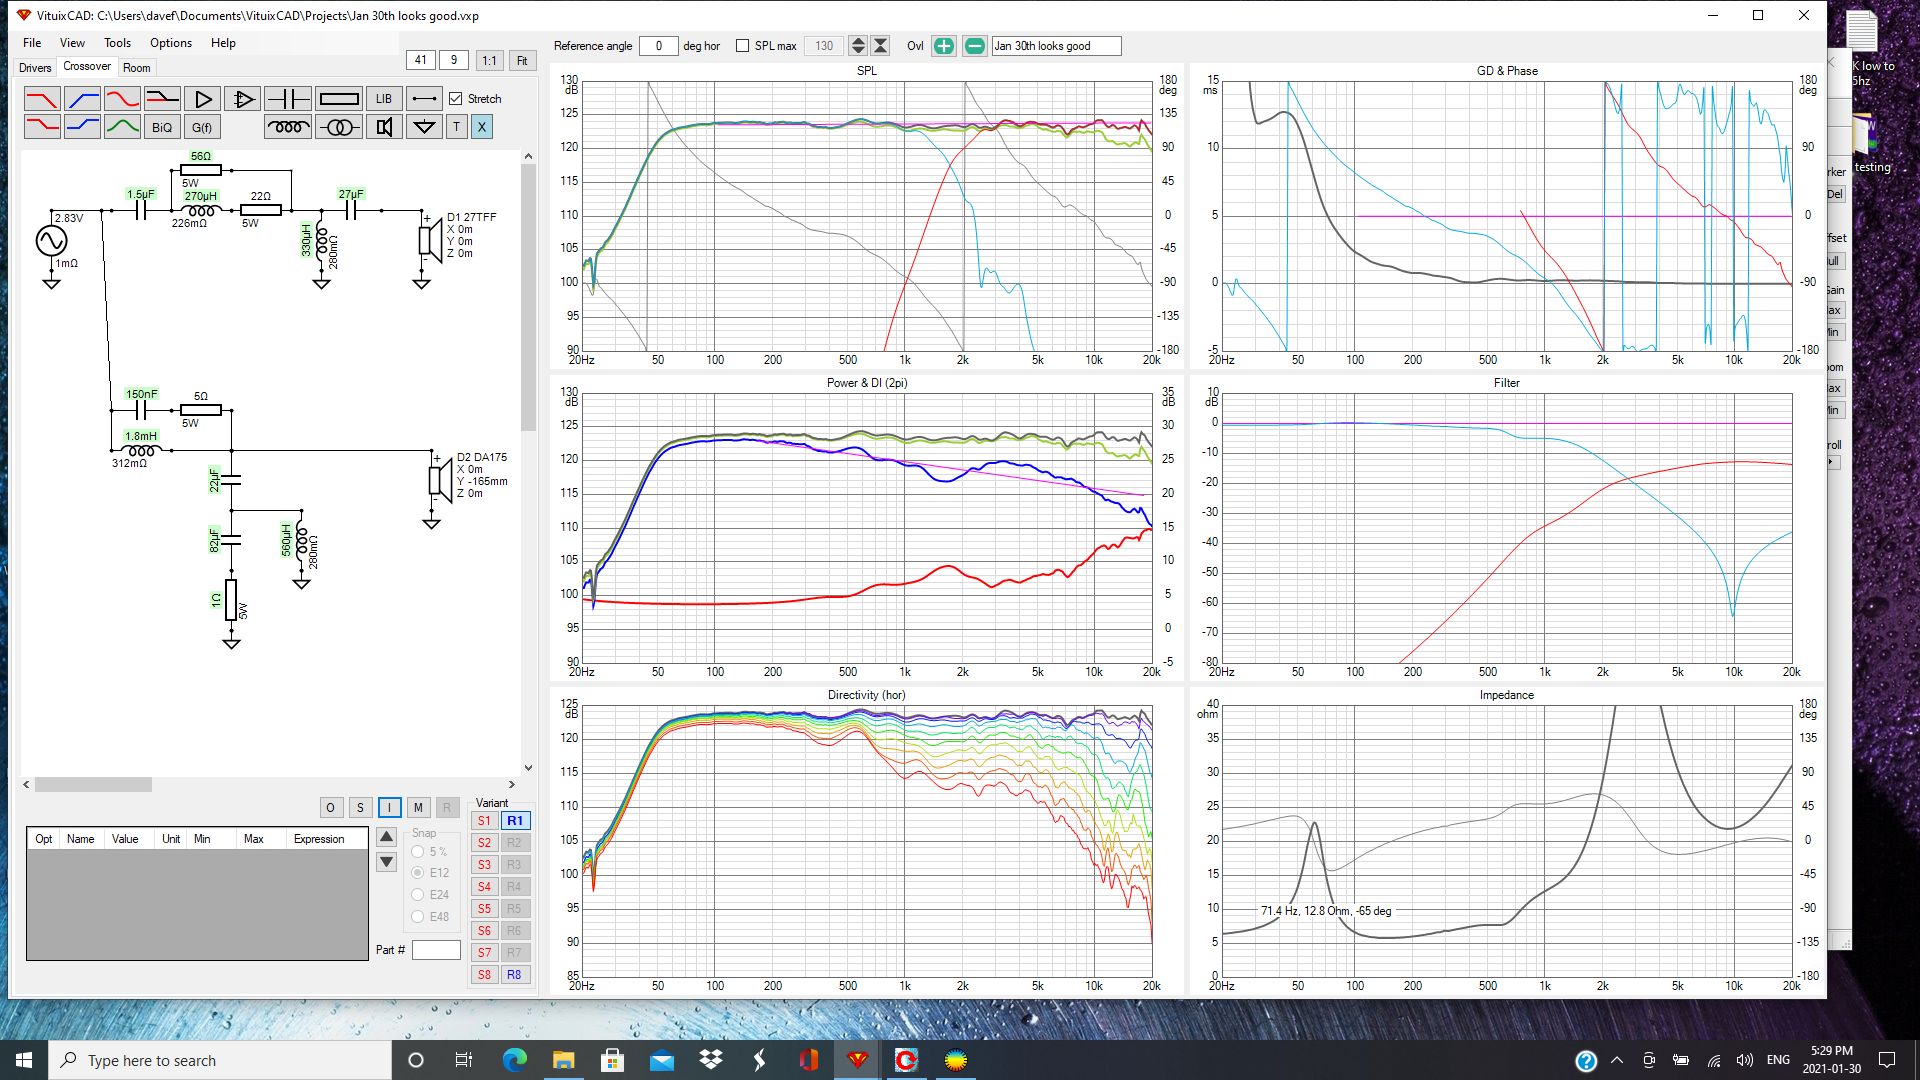
Task: Select the E12 snap radio option
Action: [x=418, y=873]
